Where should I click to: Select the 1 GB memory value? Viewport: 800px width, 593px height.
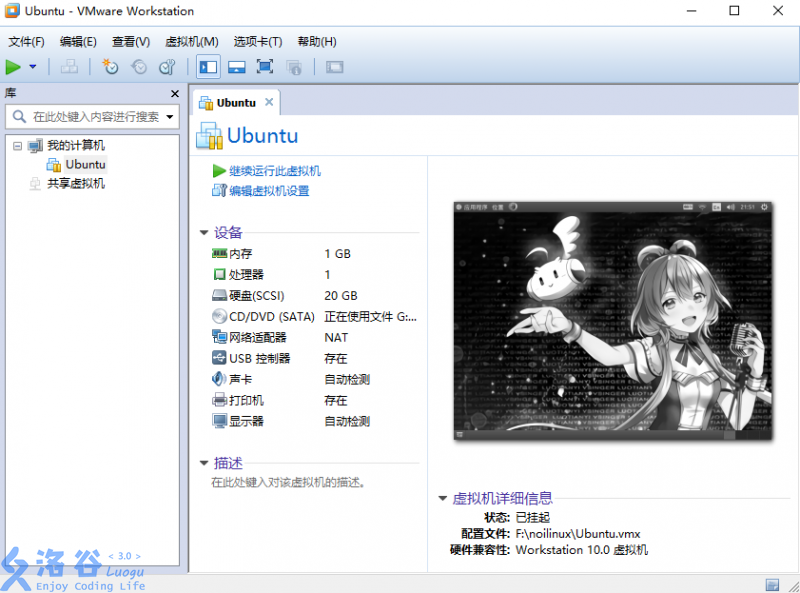pos(338,254)
